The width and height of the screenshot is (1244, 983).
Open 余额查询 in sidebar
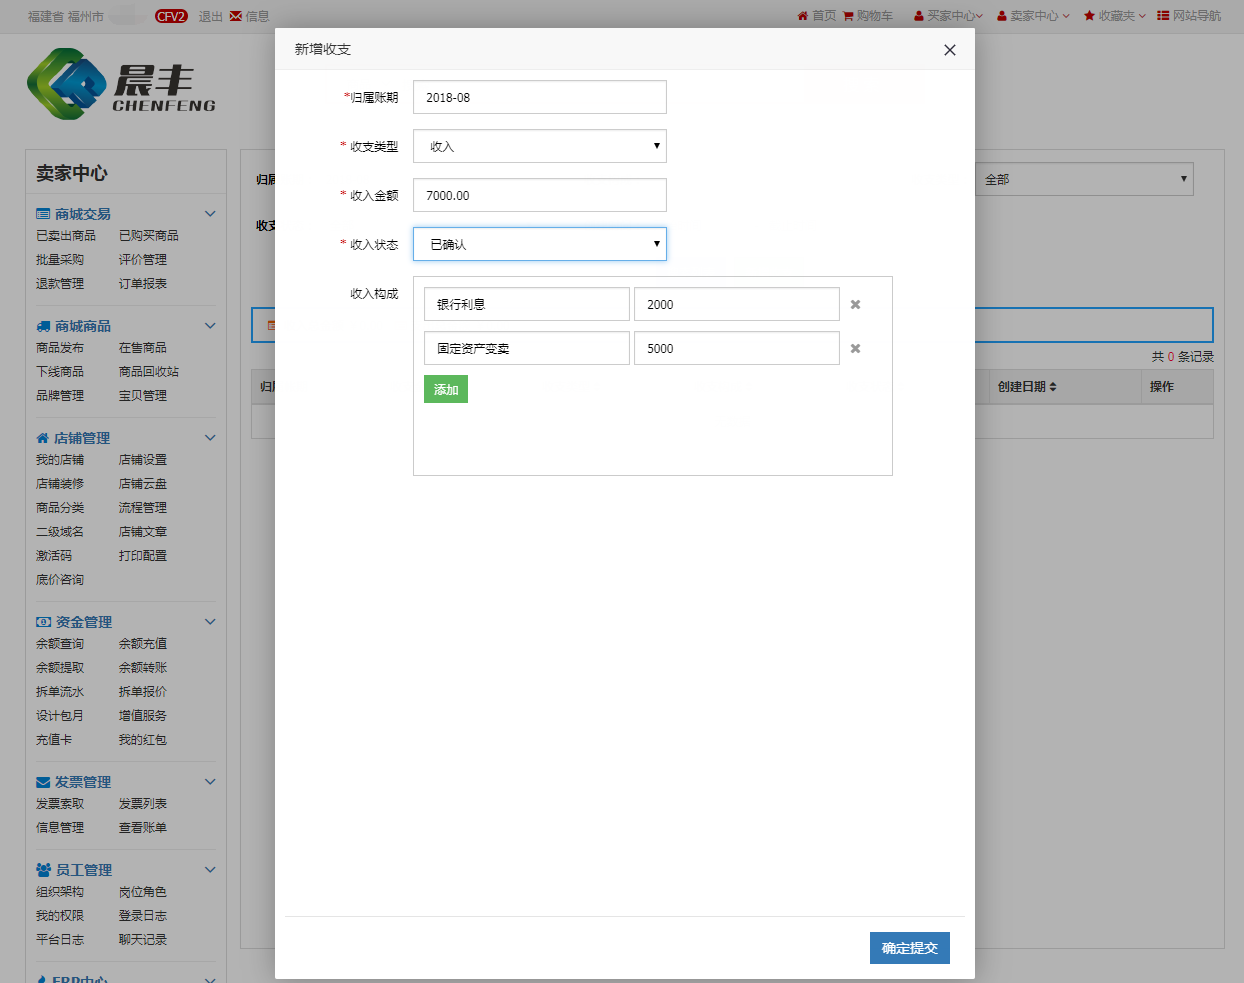point(60,644)
